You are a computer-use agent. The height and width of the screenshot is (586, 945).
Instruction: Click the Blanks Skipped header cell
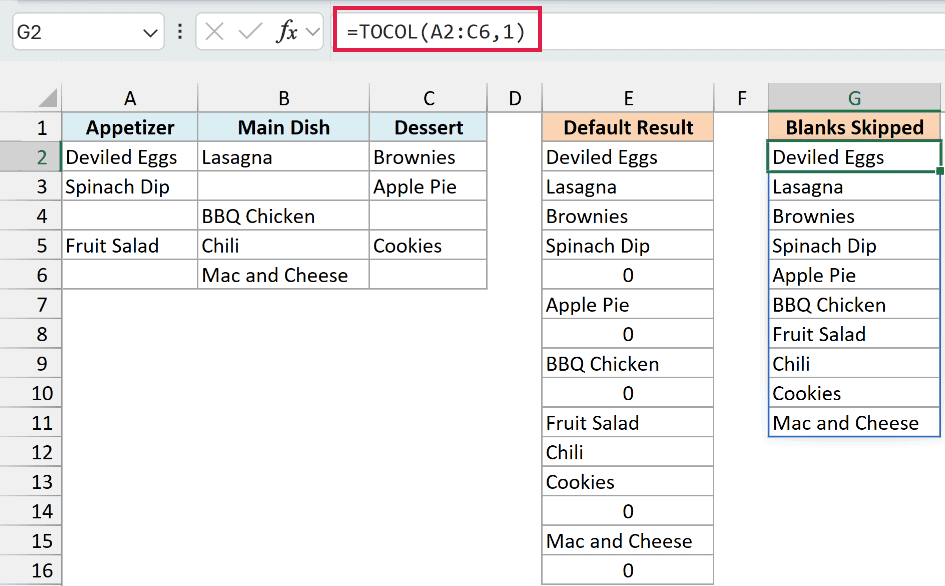[x=854, y=127]
